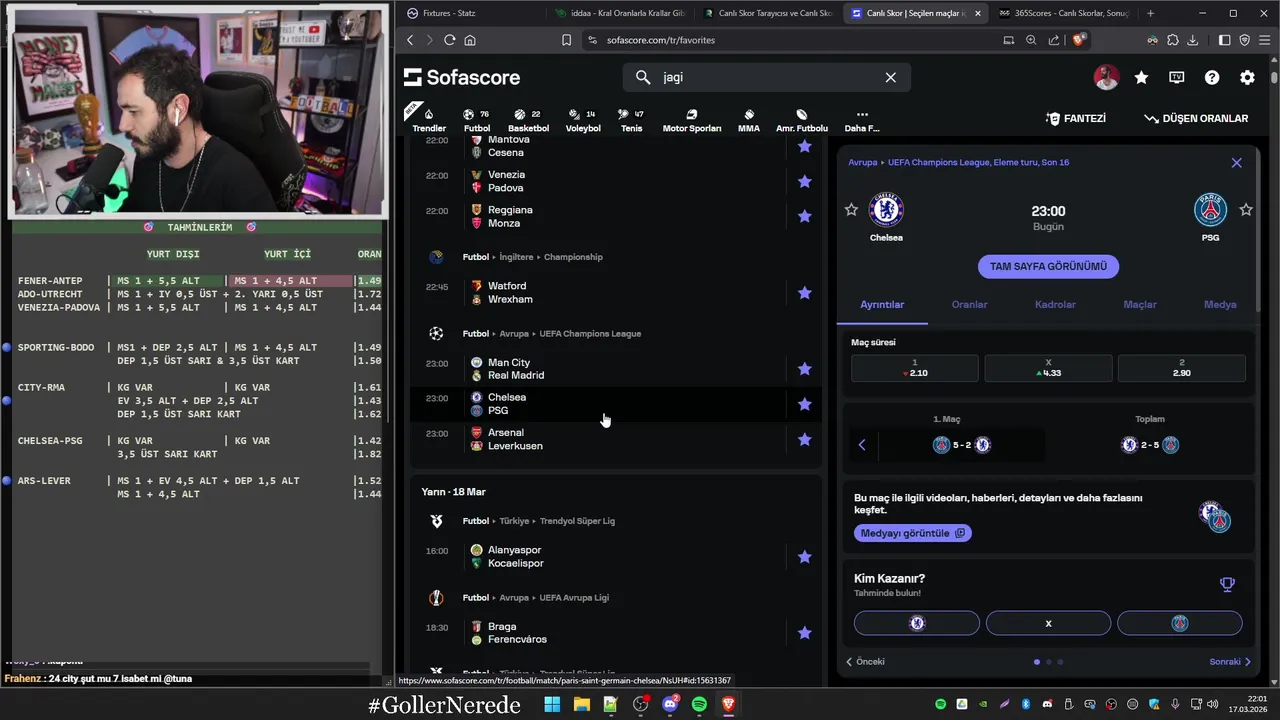Vote X draw in Kim Kazanır poll
1280x720 pixels.
click(1048, 623)
